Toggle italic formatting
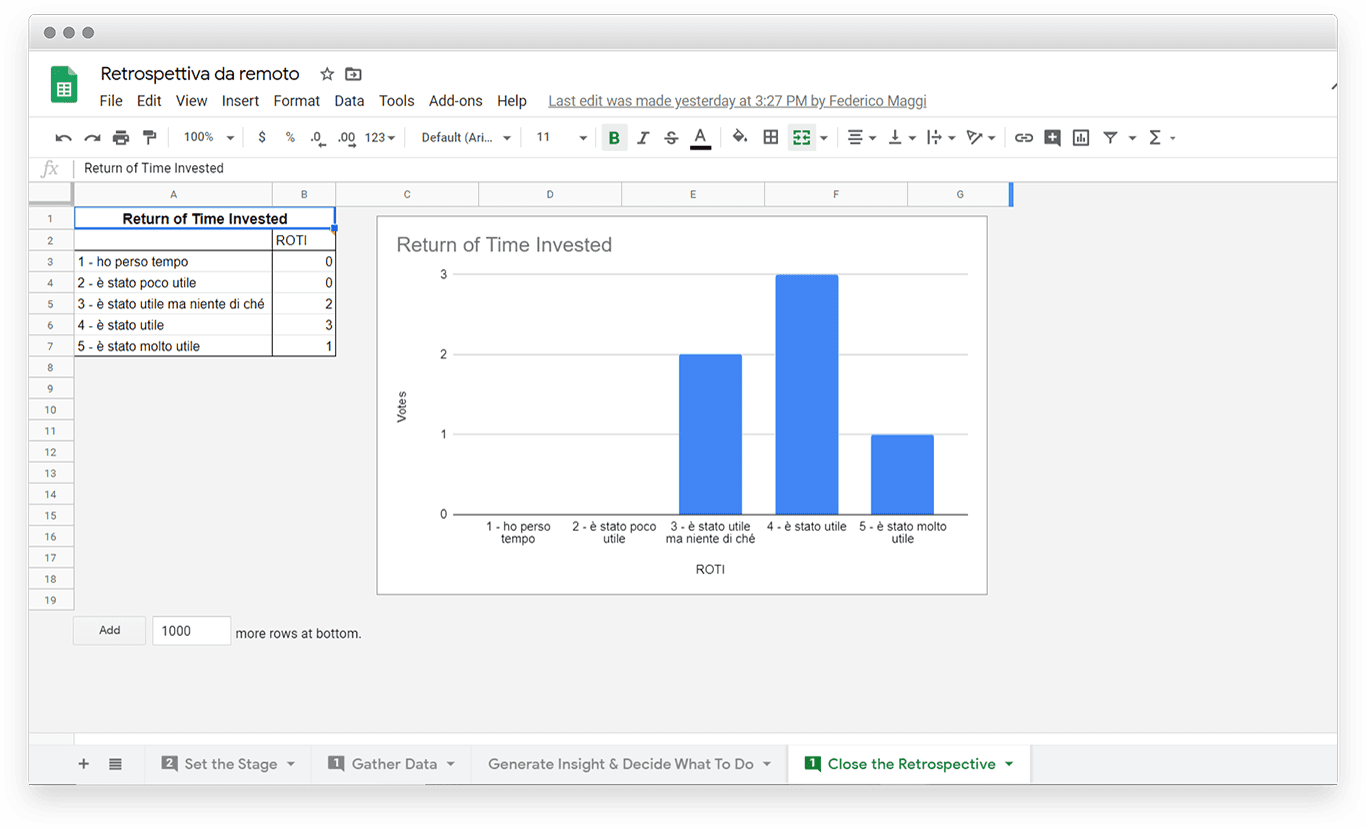1366x828 pixels. pyautogui.click(x=643, y=138)
